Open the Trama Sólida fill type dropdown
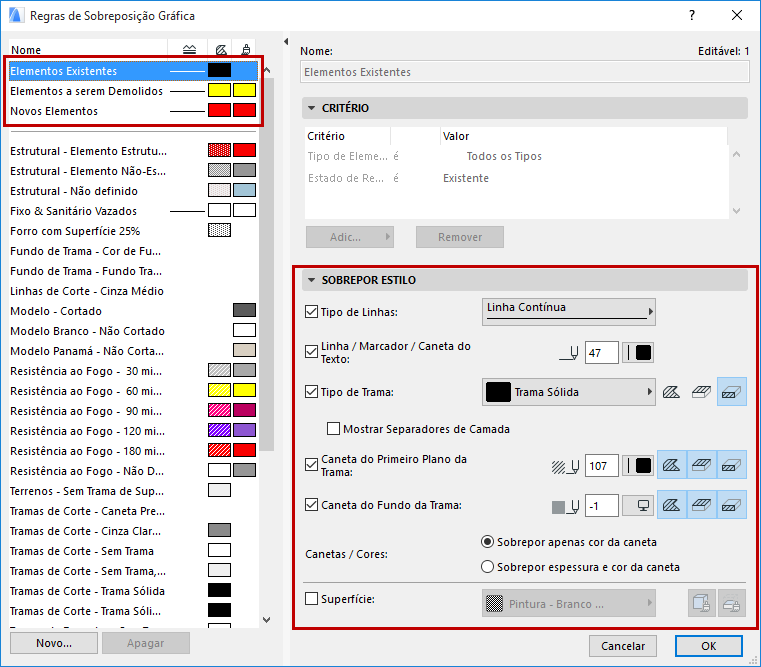Screen dimensions: 761x667 coord(568,392)
